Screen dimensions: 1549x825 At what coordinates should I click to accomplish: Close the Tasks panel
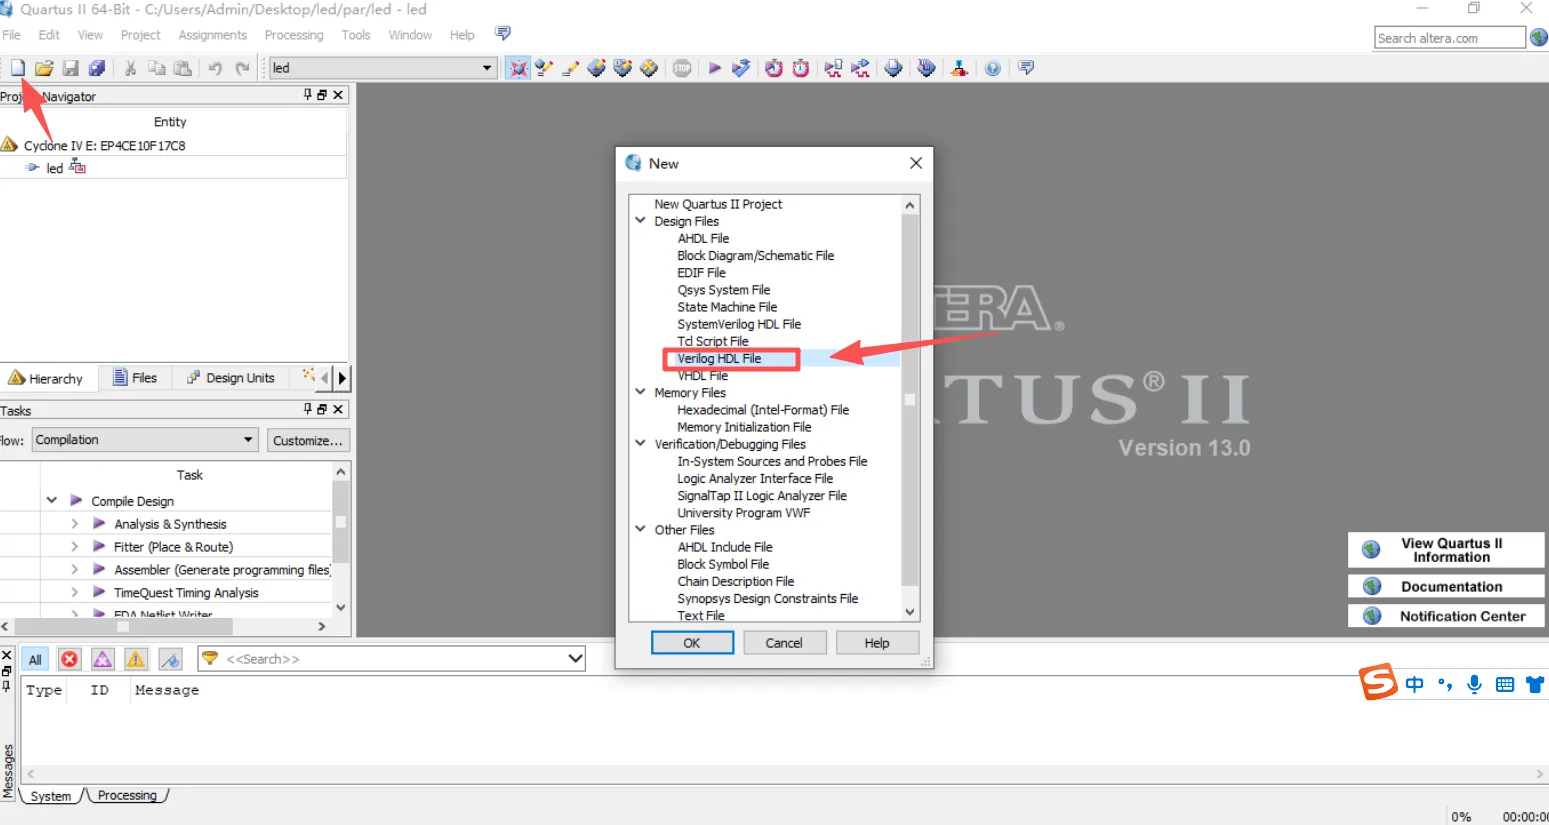[338, 409]
